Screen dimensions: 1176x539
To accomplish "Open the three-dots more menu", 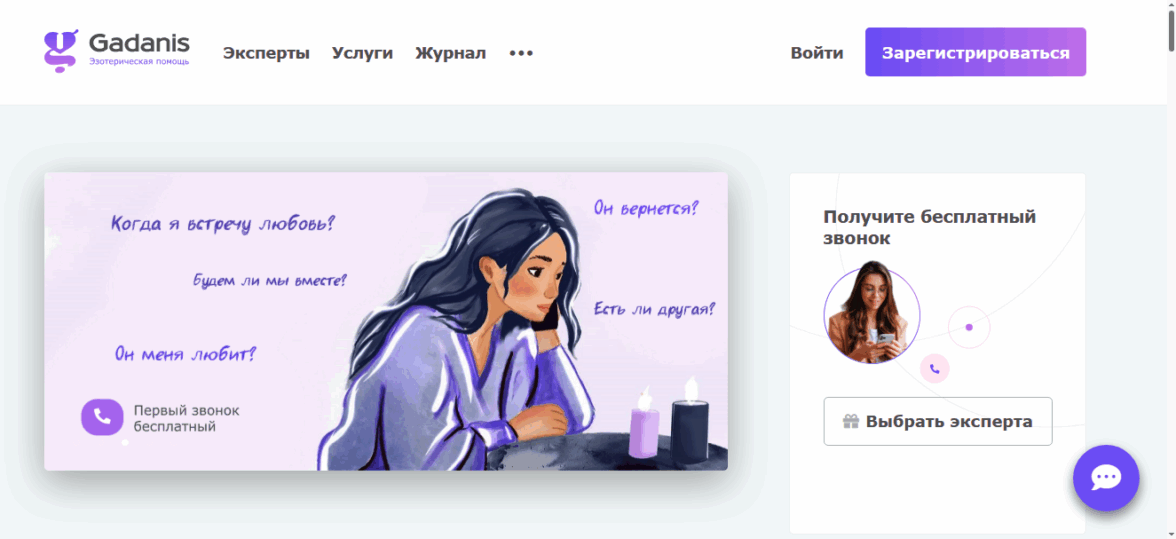I will [521, 53].
